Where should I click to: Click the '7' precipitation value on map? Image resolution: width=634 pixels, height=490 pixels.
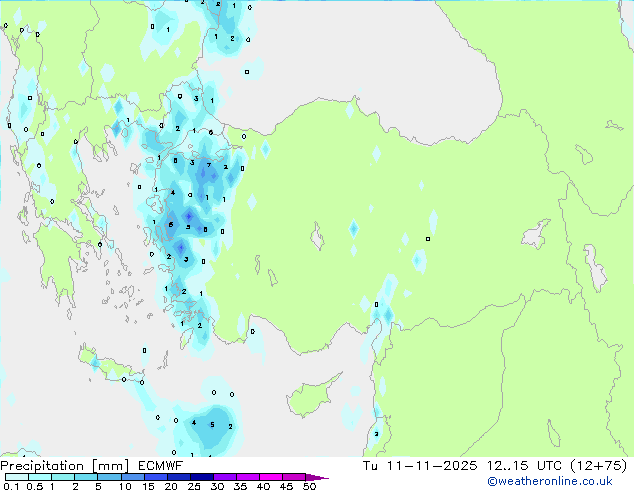(209, 165)
